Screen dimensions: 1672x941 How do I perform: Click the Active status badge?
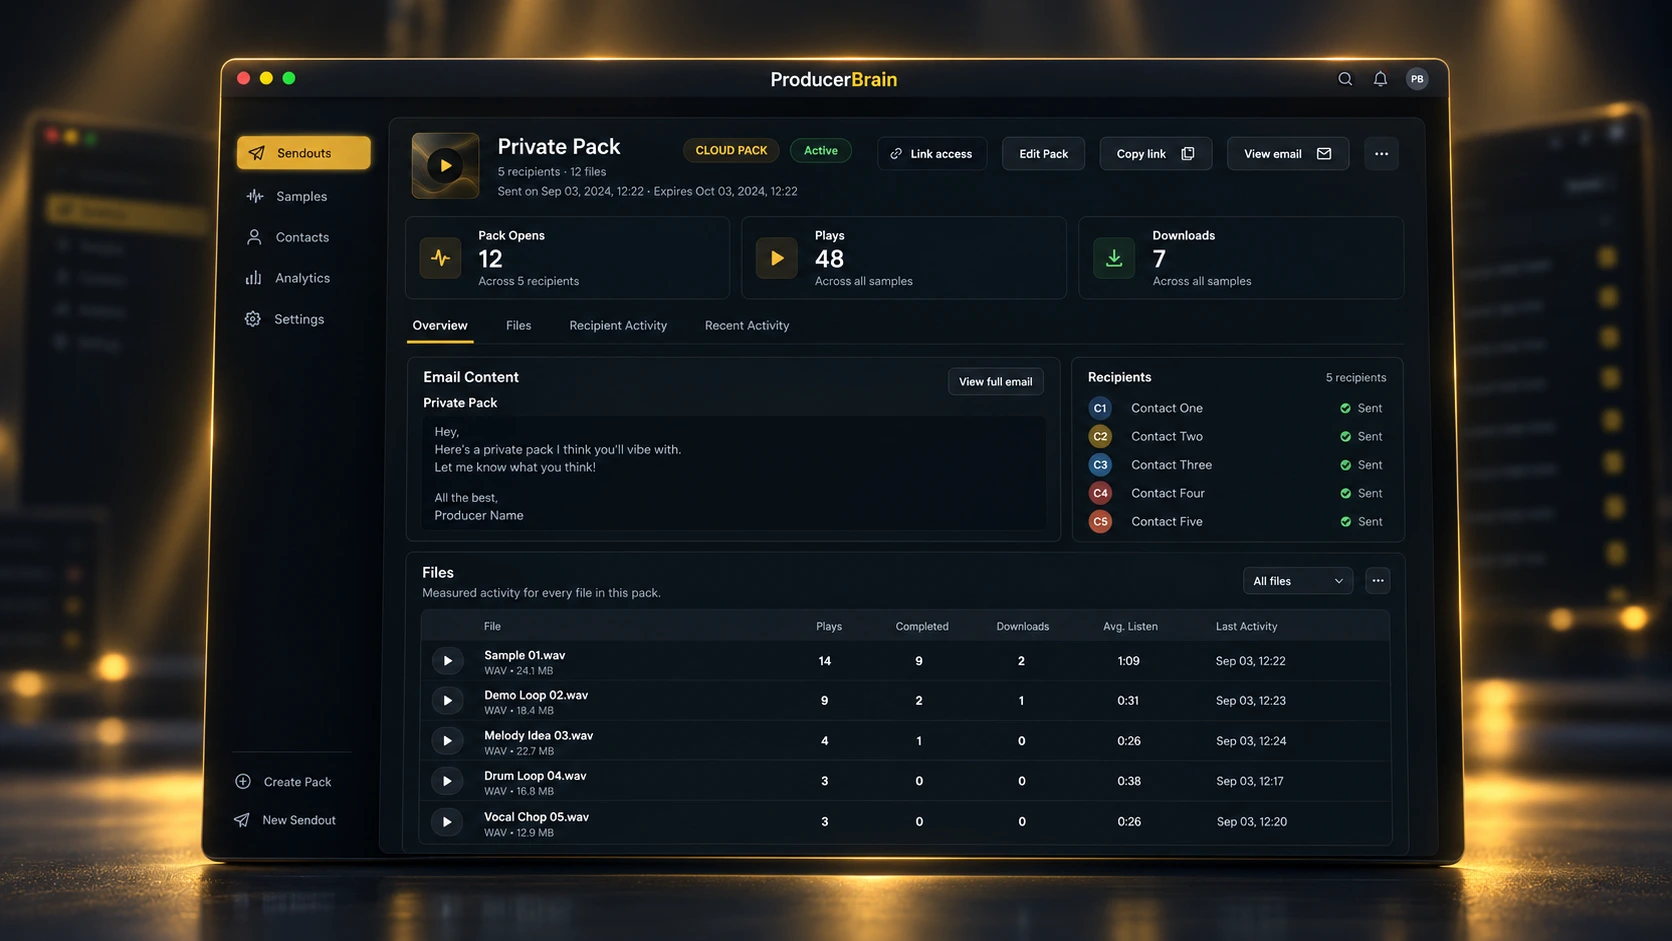(x=821, y=151)
